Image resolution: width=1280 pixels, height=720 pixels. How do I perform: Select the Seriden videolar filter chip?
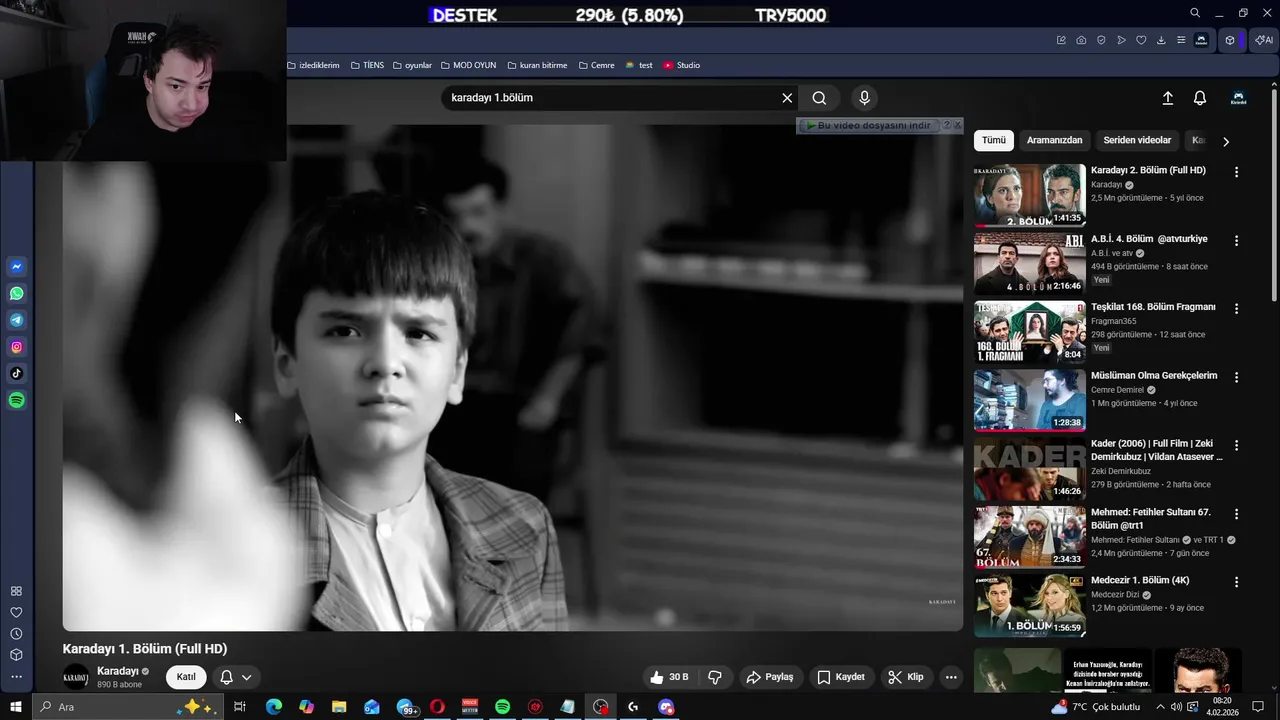coord(1137,140)
